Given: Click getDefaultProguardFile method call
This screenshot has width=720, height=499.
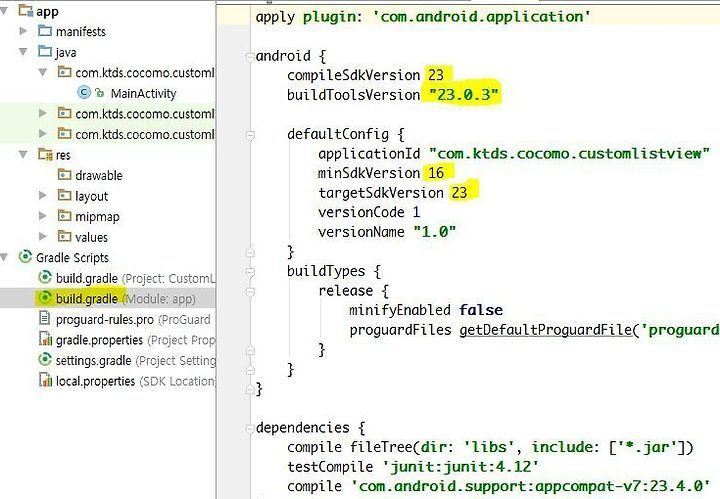Looking at the screenshot, I should (x=546, y=330).
